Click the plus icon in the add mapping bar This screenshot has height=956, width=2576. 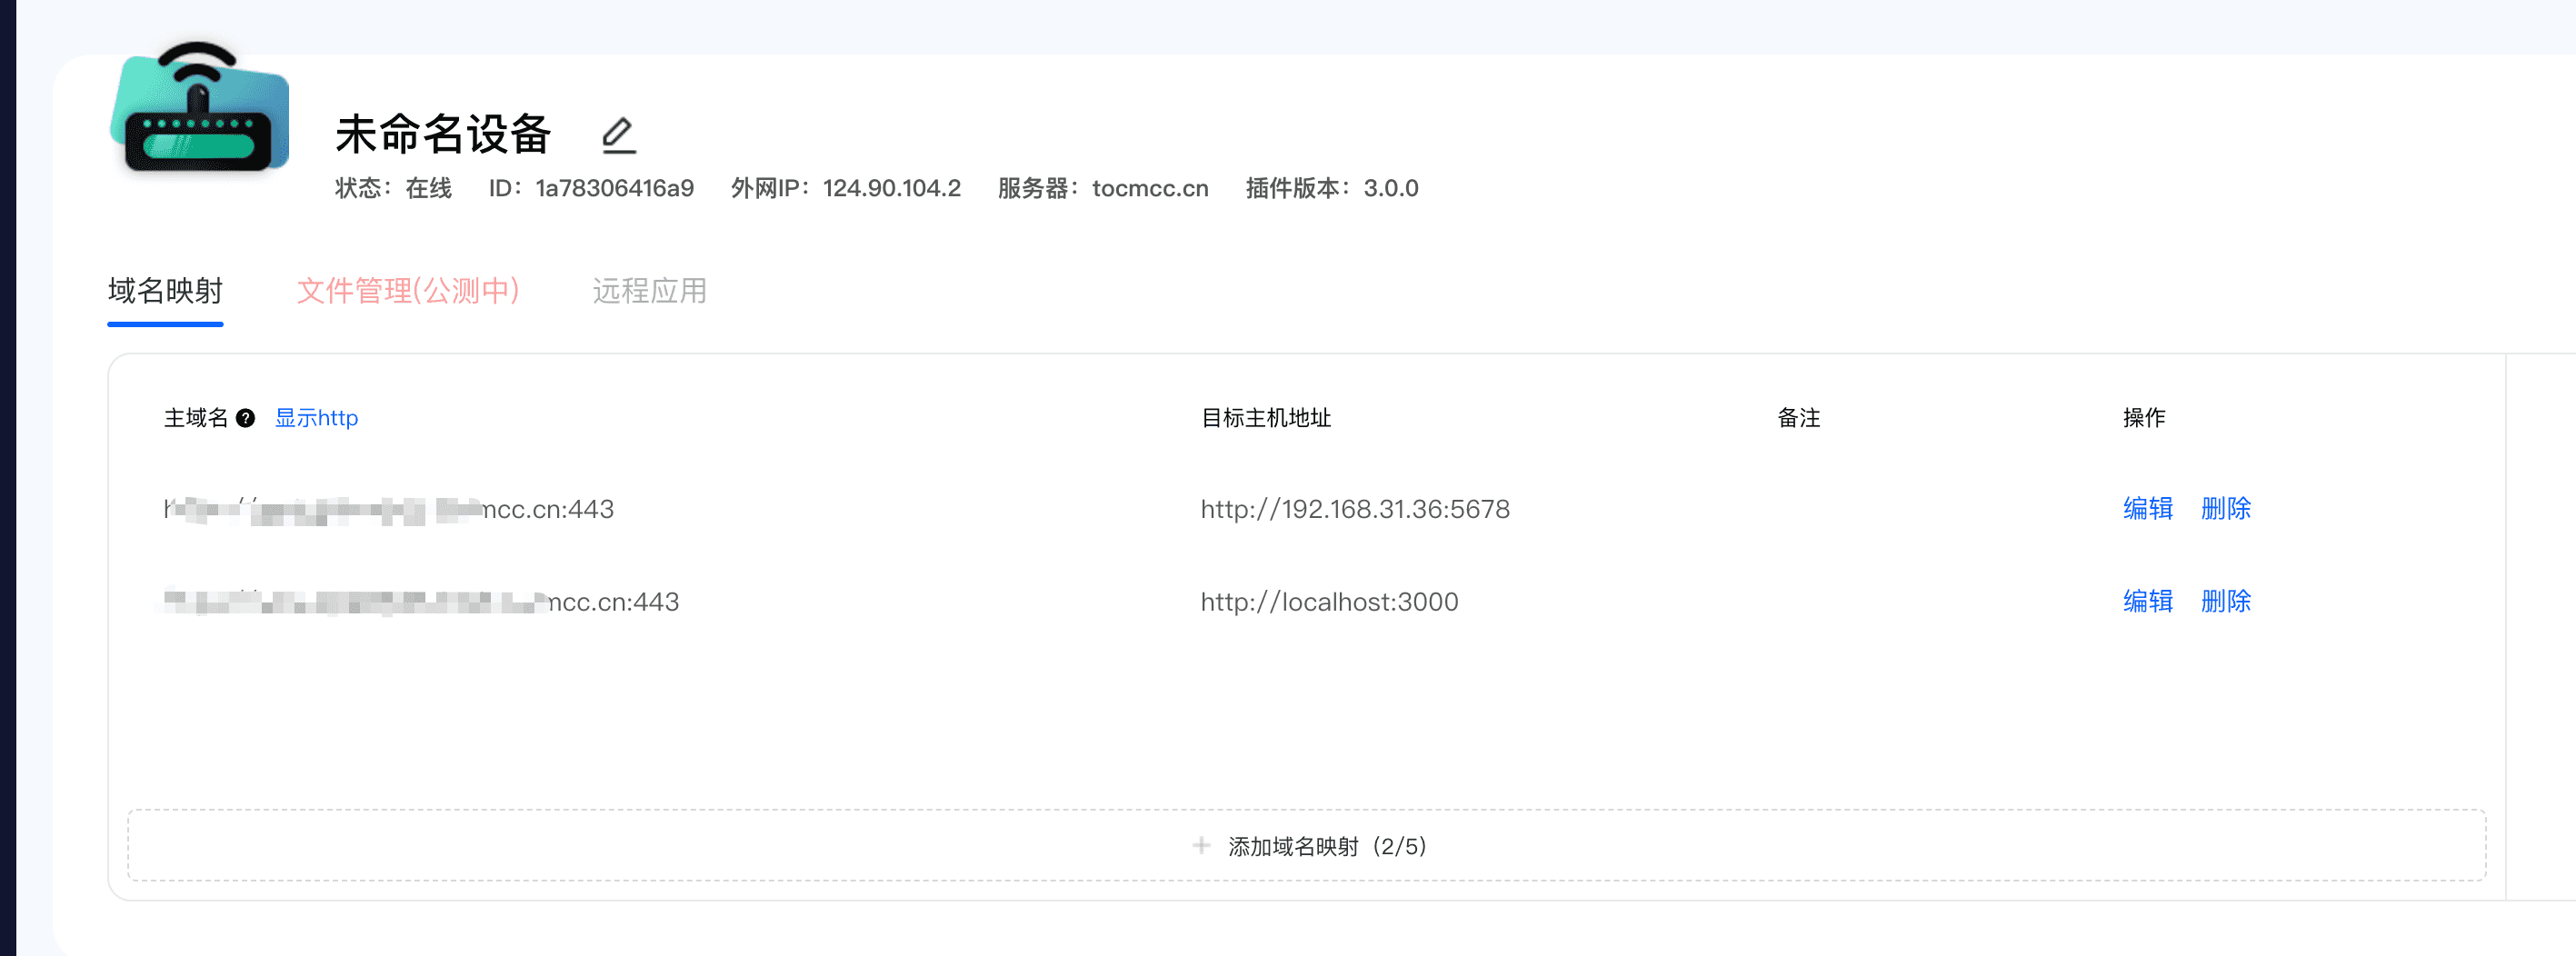1201,846
